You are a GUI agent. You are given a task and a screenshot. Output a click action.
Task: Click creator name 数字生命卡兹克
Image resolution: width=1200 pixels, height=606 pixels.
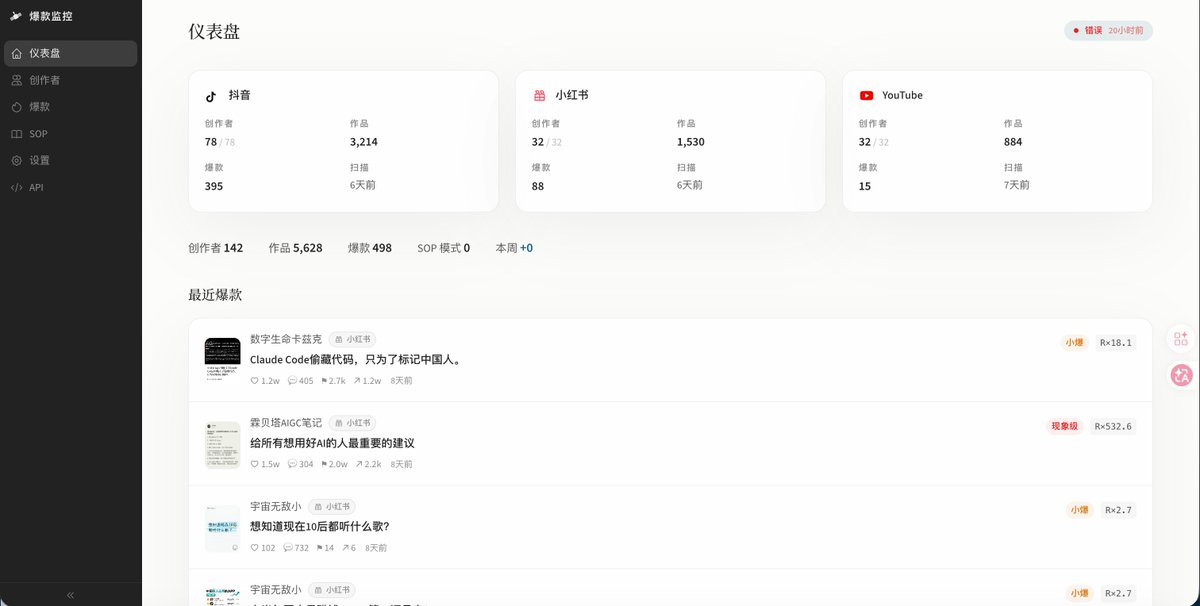click(286, 340)
